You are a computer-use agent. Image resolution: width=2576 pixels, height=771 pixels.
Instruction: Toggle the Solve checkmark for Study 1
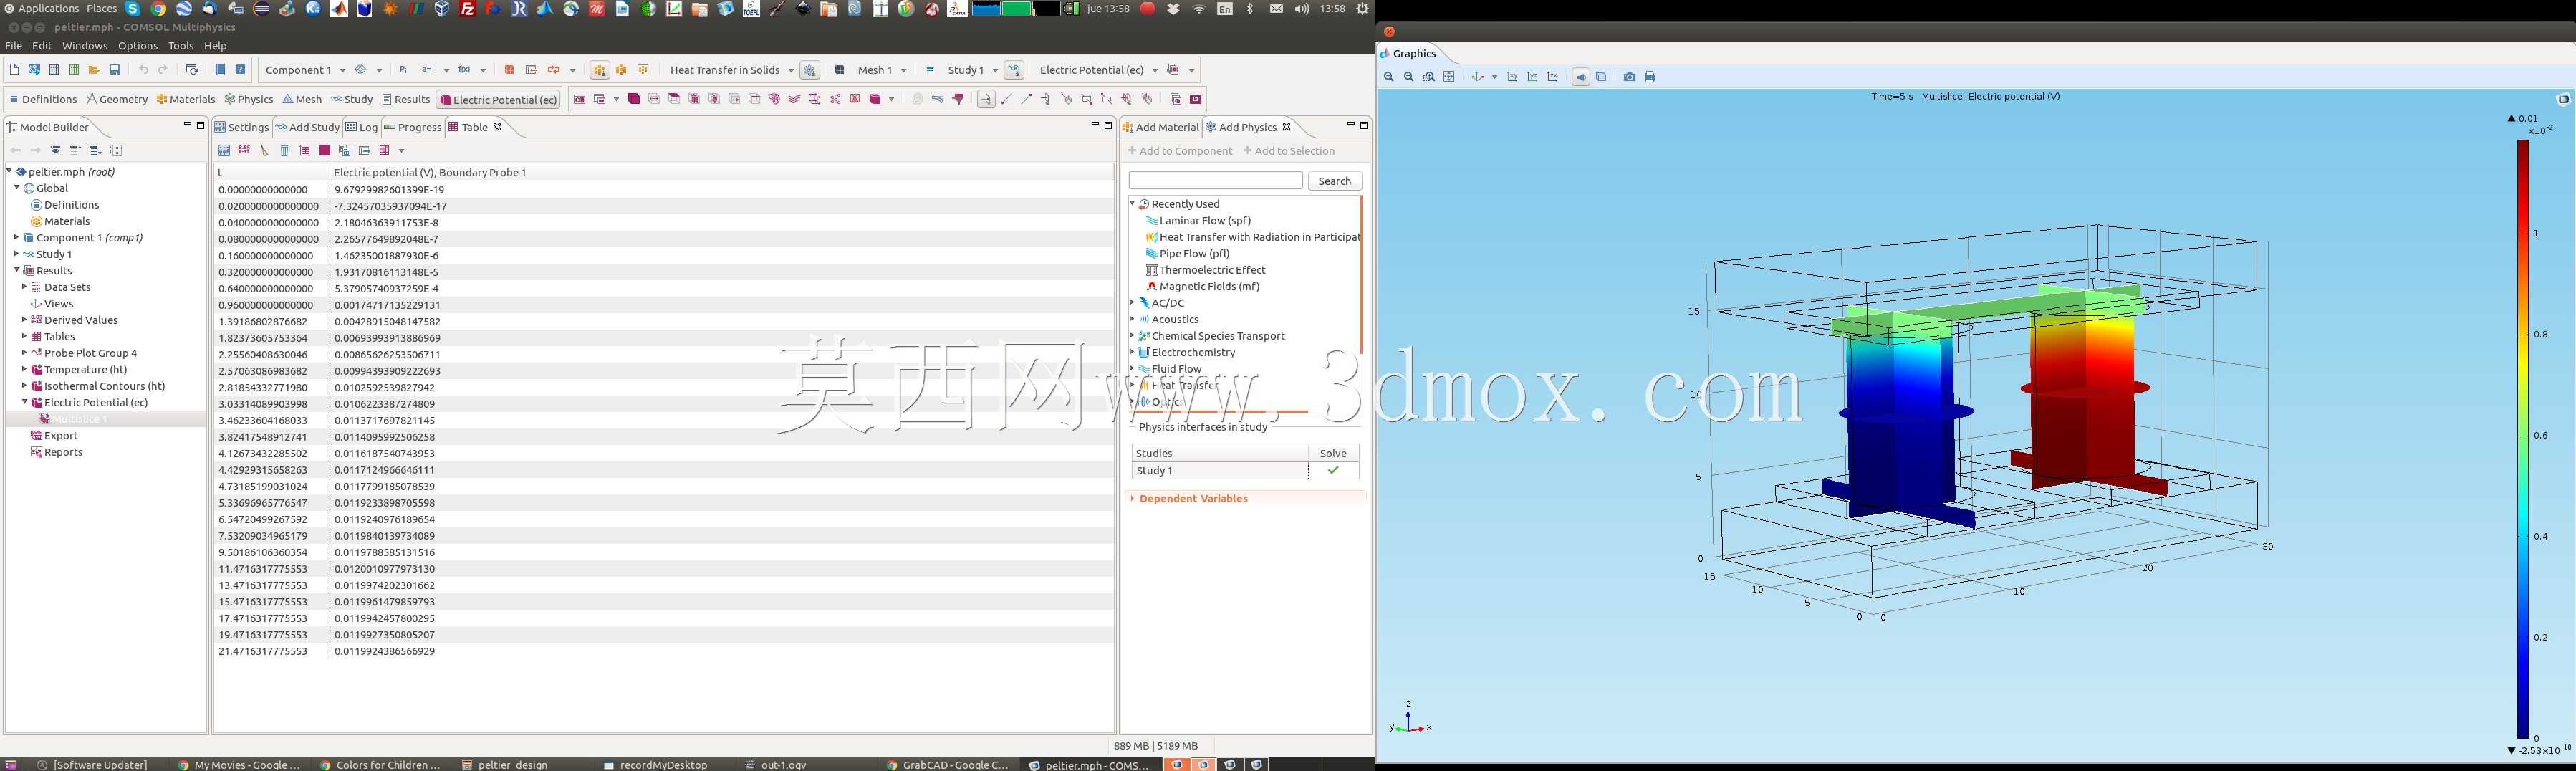1333,470
